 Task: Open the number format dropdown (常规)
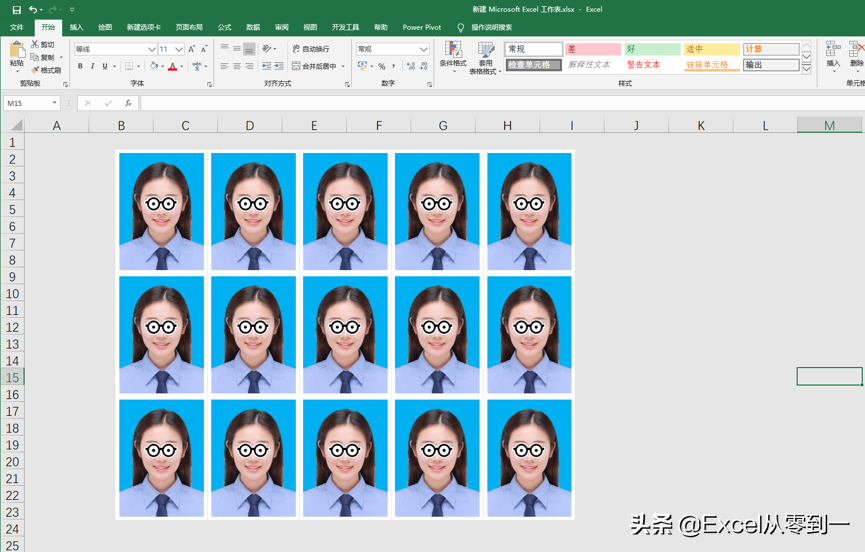pos(424,49)
